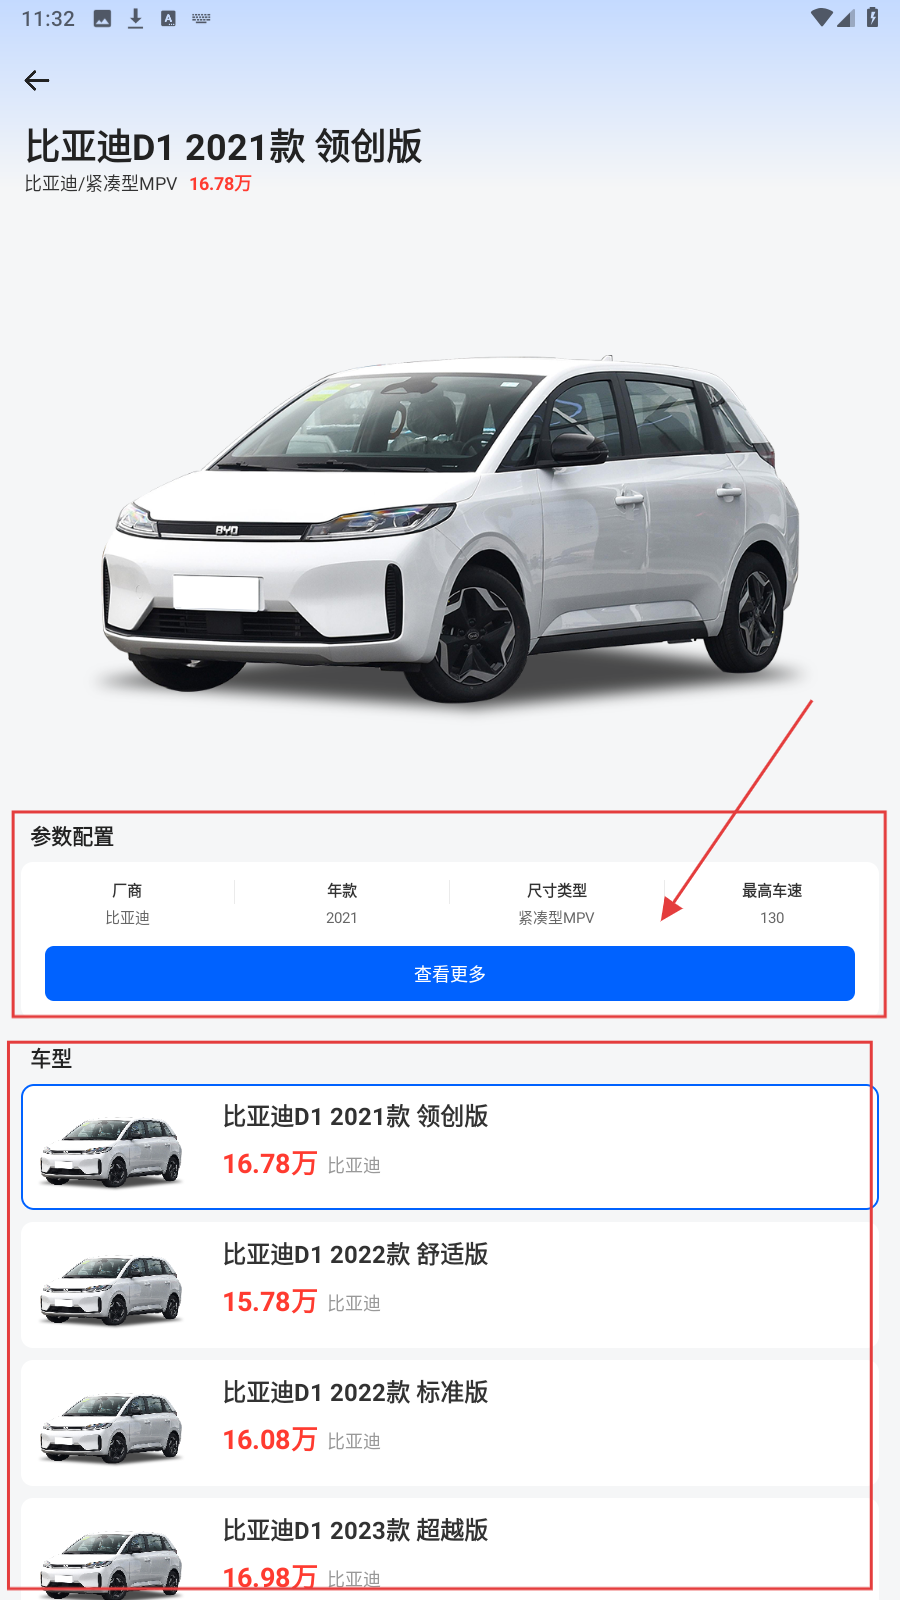Tap the 16.78万 price in header

click(x=220, y=183)
